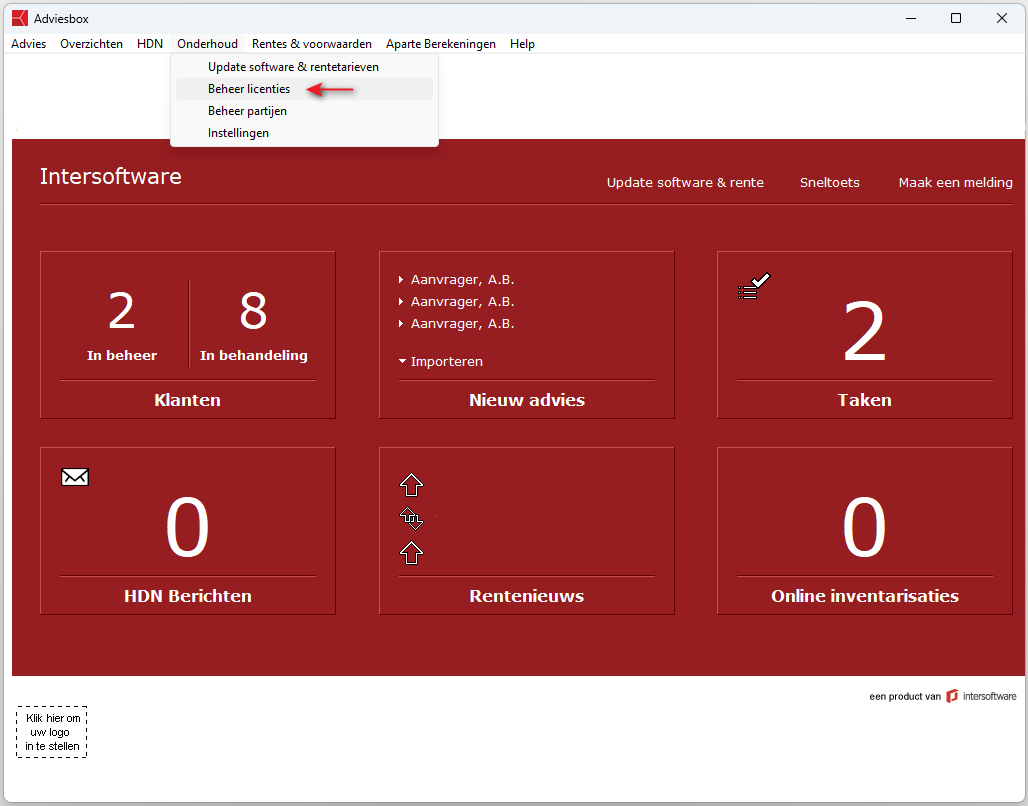The image size is (1028, 806).
Task: Maximize the Adviesbox window
Action: (x=956, y=18)
